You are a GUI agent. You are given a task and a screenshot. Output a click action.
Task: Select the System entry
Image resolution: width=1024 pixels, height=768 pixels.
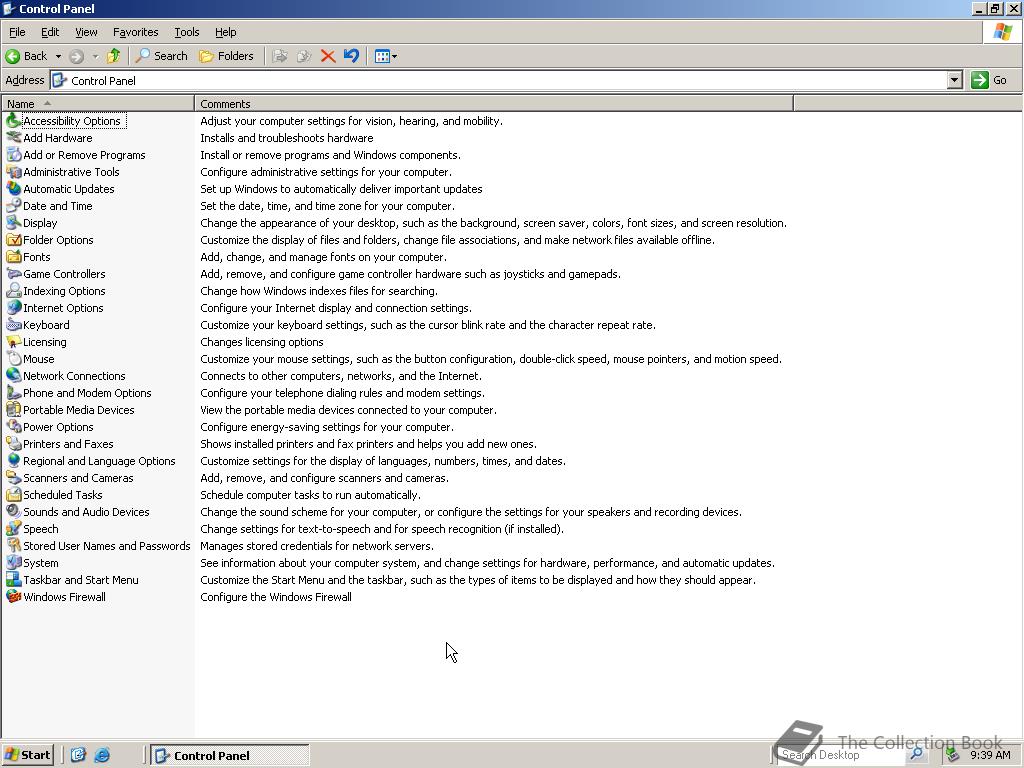[x=40, y=562]
